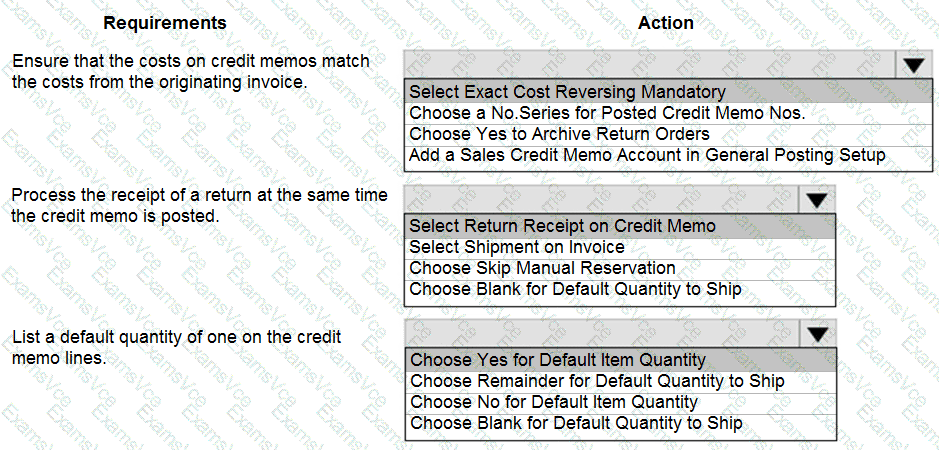This screenshot has height=450, width=939.
Task: Expand the first Action dropdown arrow
Action: tap(913, 65)
